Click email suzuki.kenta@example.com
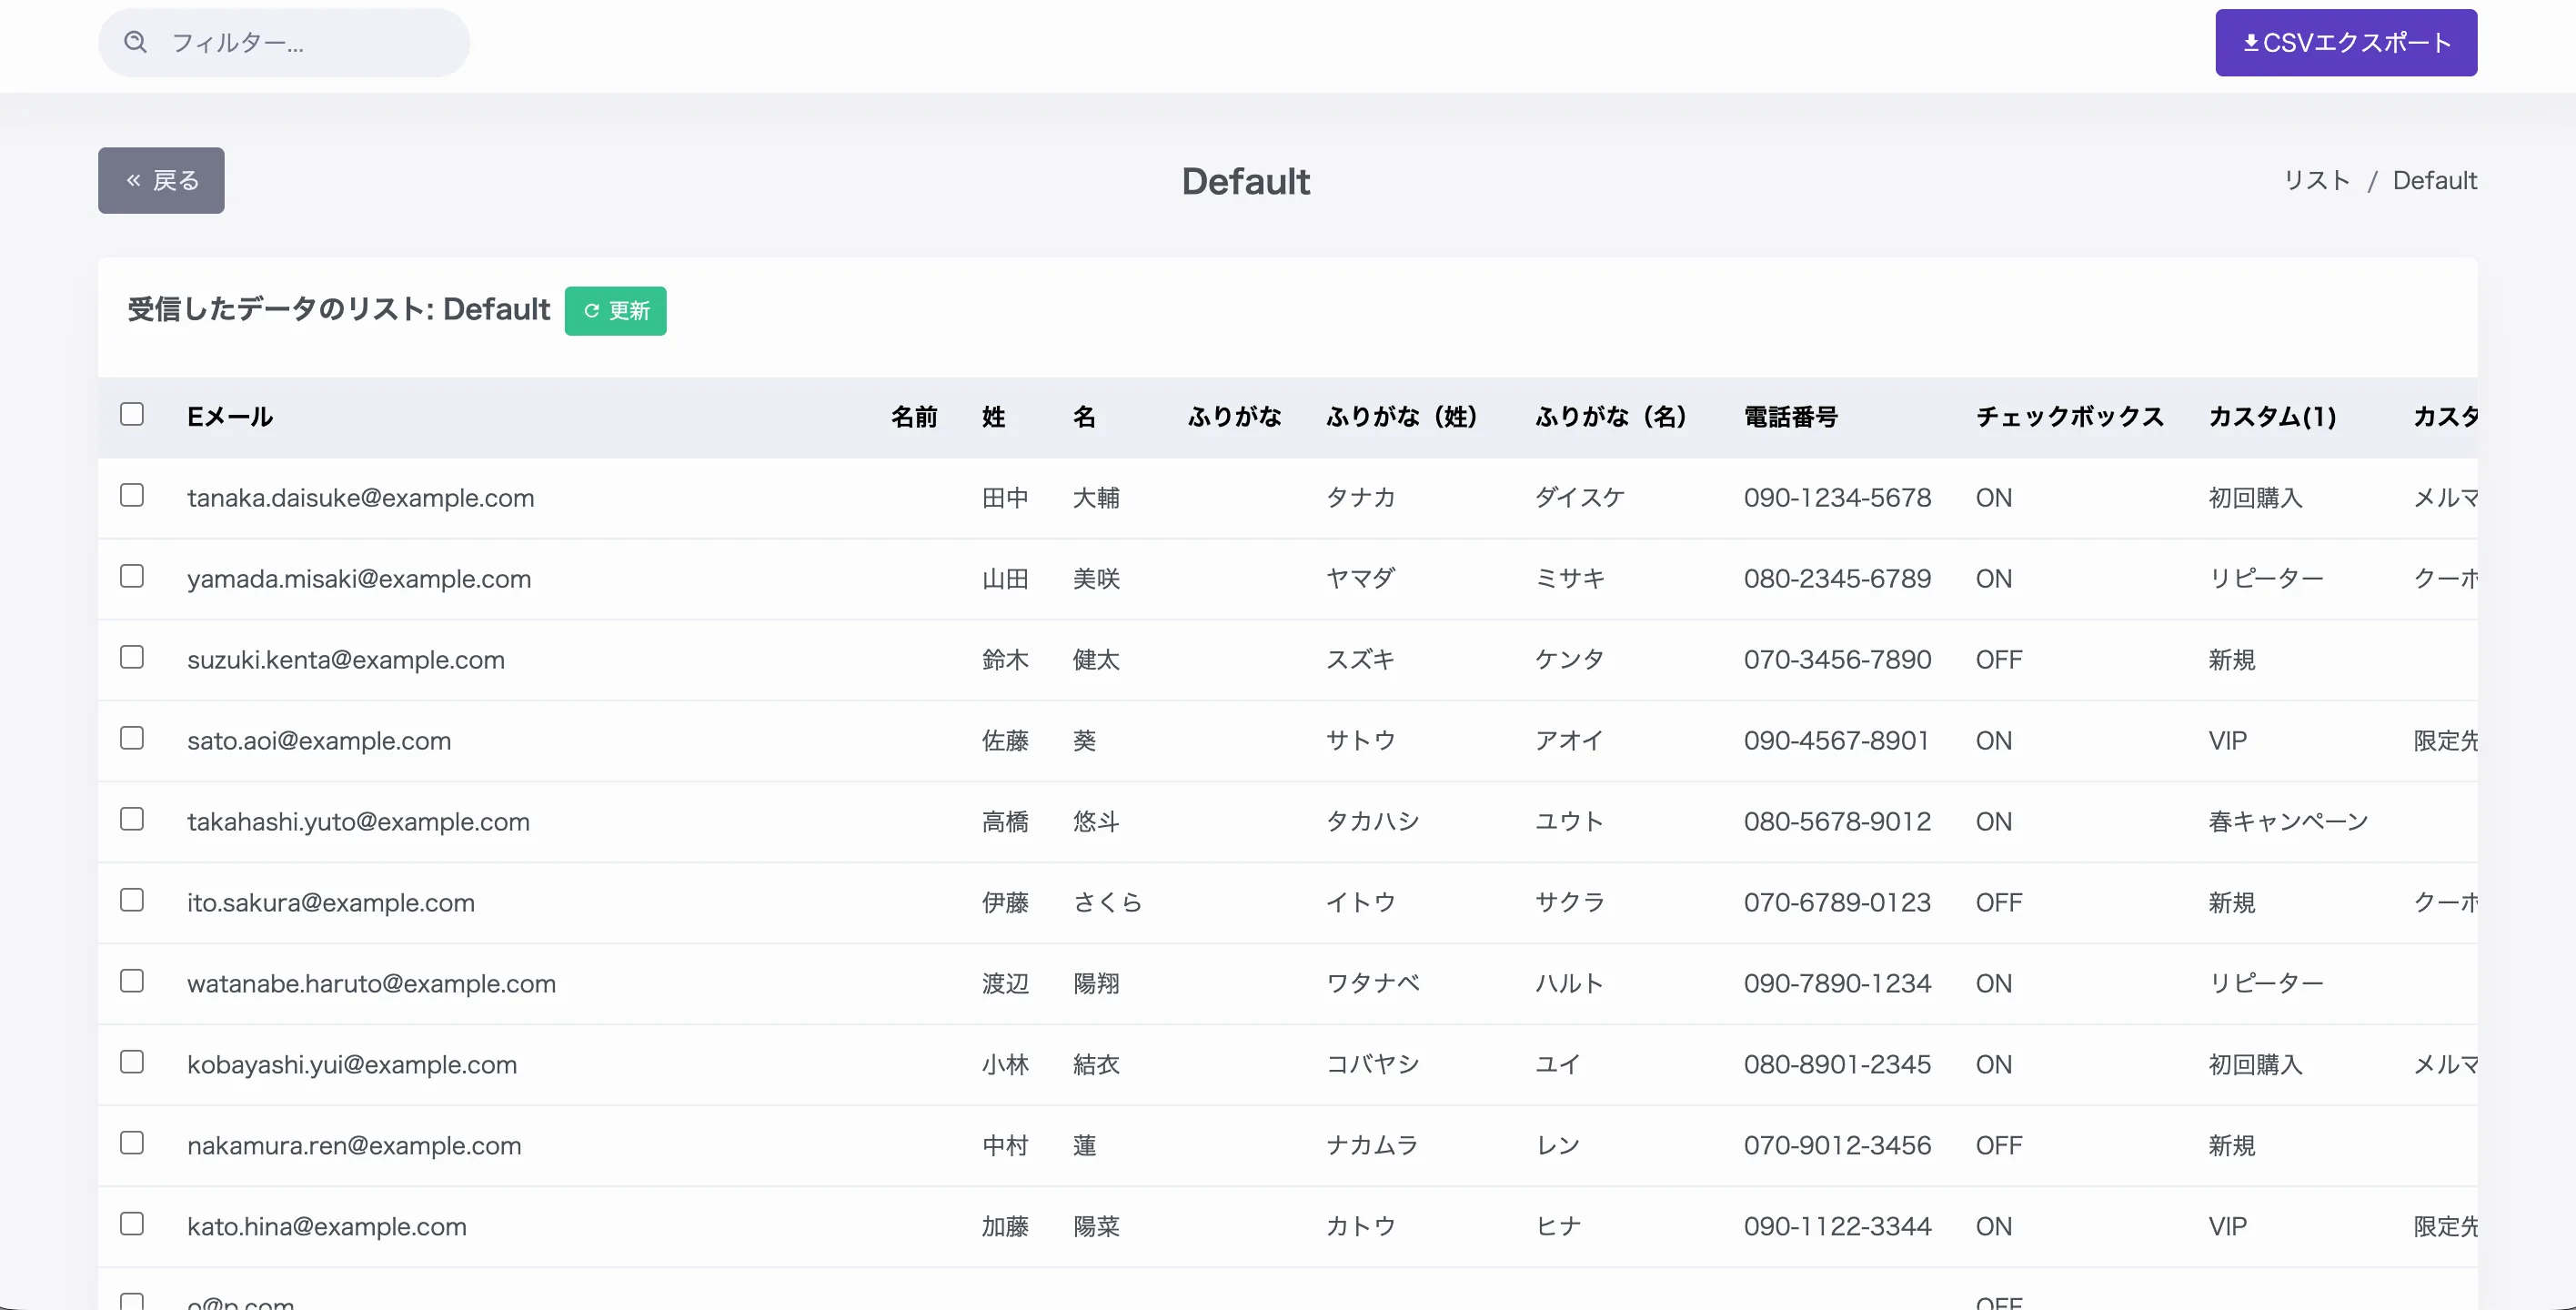 [x=346, y=660]
